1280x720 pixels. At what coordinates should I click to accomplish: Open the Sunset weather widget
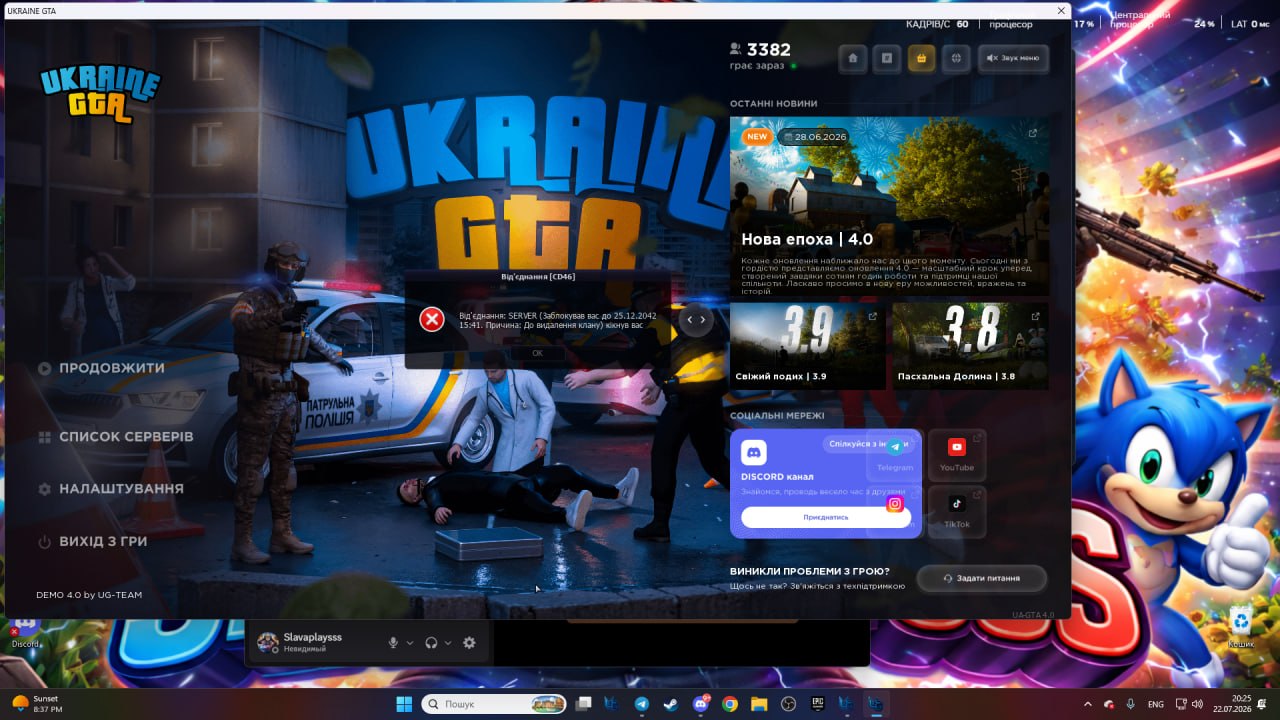(38, 704)
